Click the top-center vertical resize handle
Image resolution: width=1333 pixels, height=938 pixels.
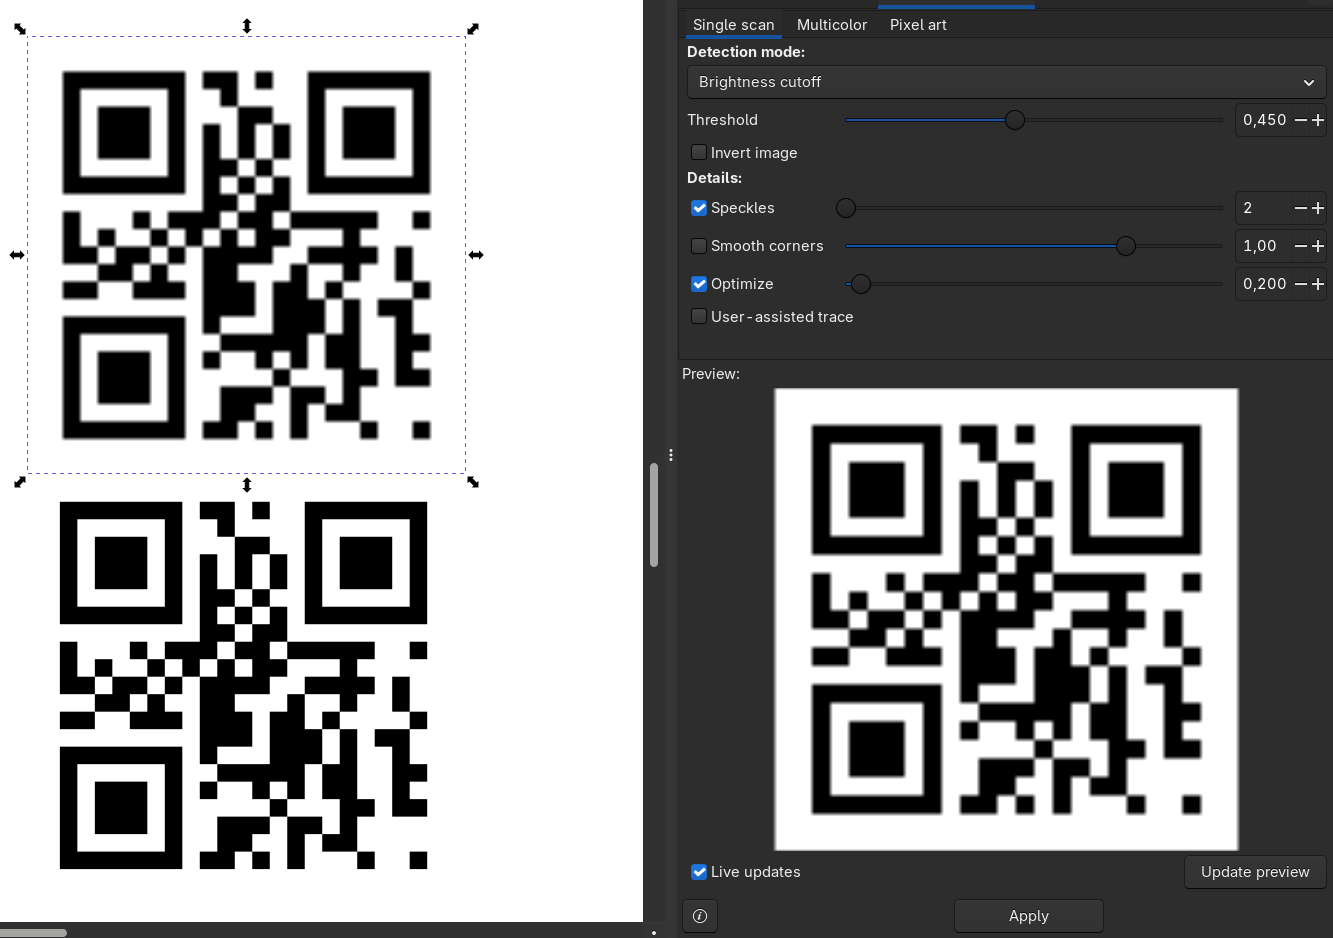coord(247,26)
